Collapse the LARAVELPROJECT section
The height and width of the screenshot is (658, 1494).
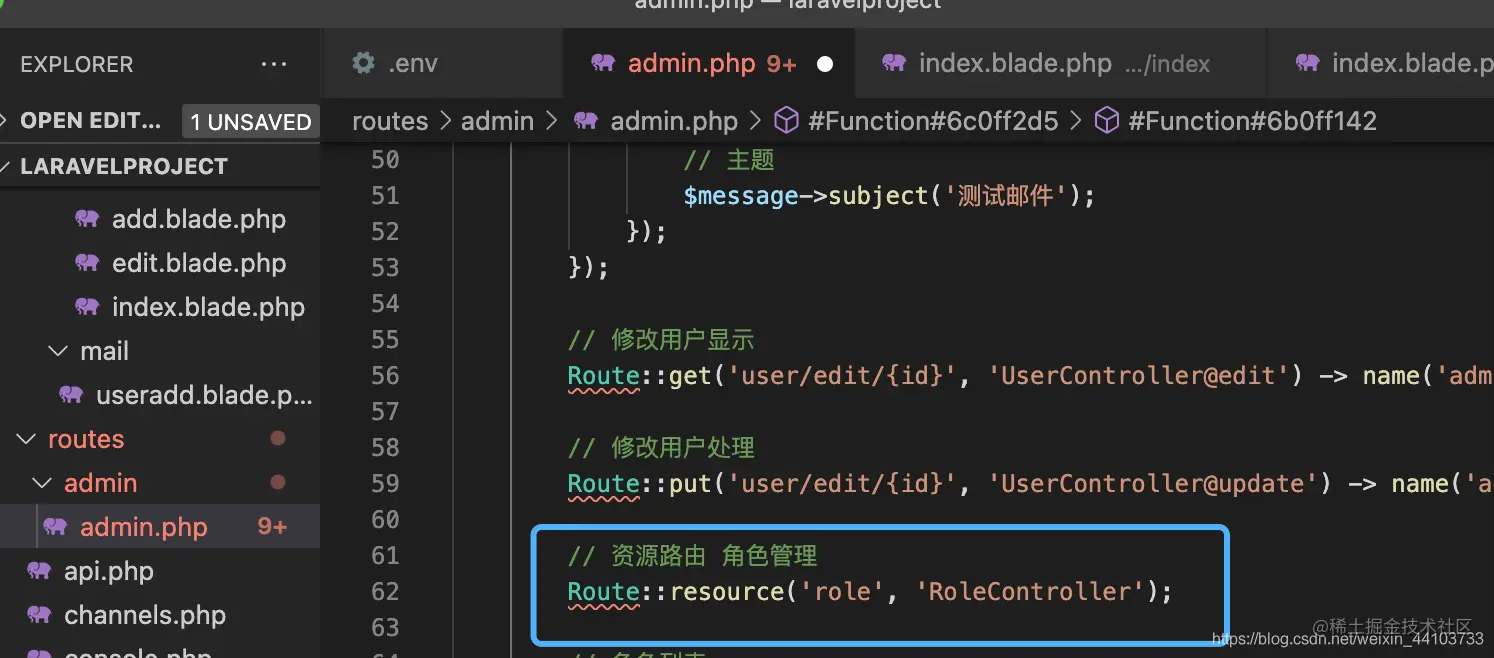(124, 166)
